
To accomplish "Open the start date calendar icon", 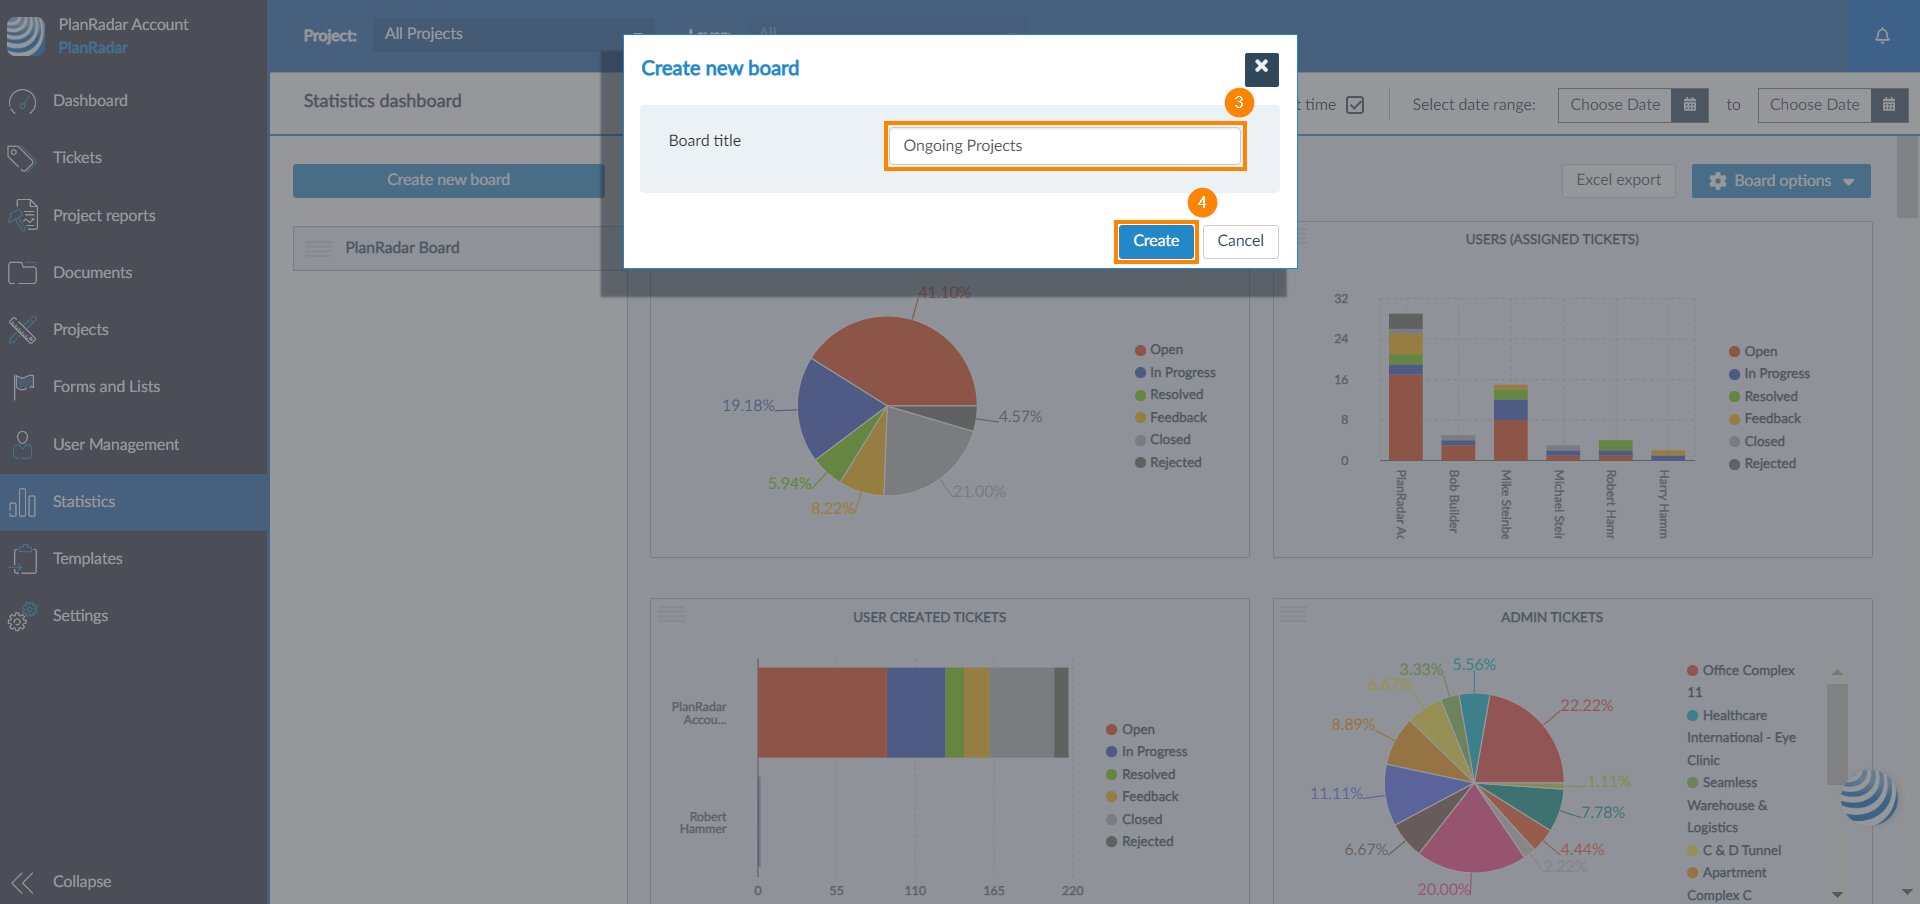I will tap(1689, 105).
